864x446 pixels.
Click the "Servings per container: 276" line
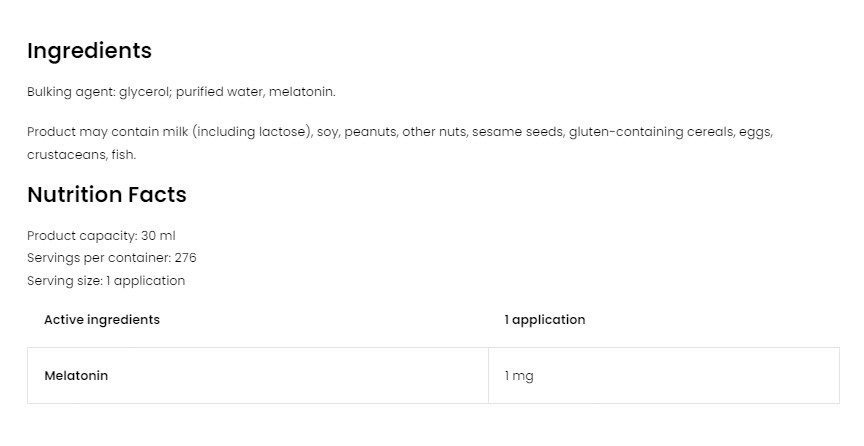(x=111, y=258)
